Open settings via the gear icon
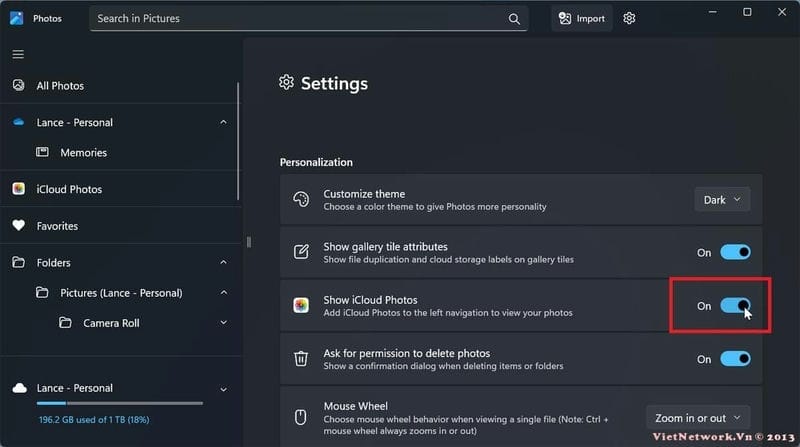This screenshot has width=800, height=447. point(629,18)
